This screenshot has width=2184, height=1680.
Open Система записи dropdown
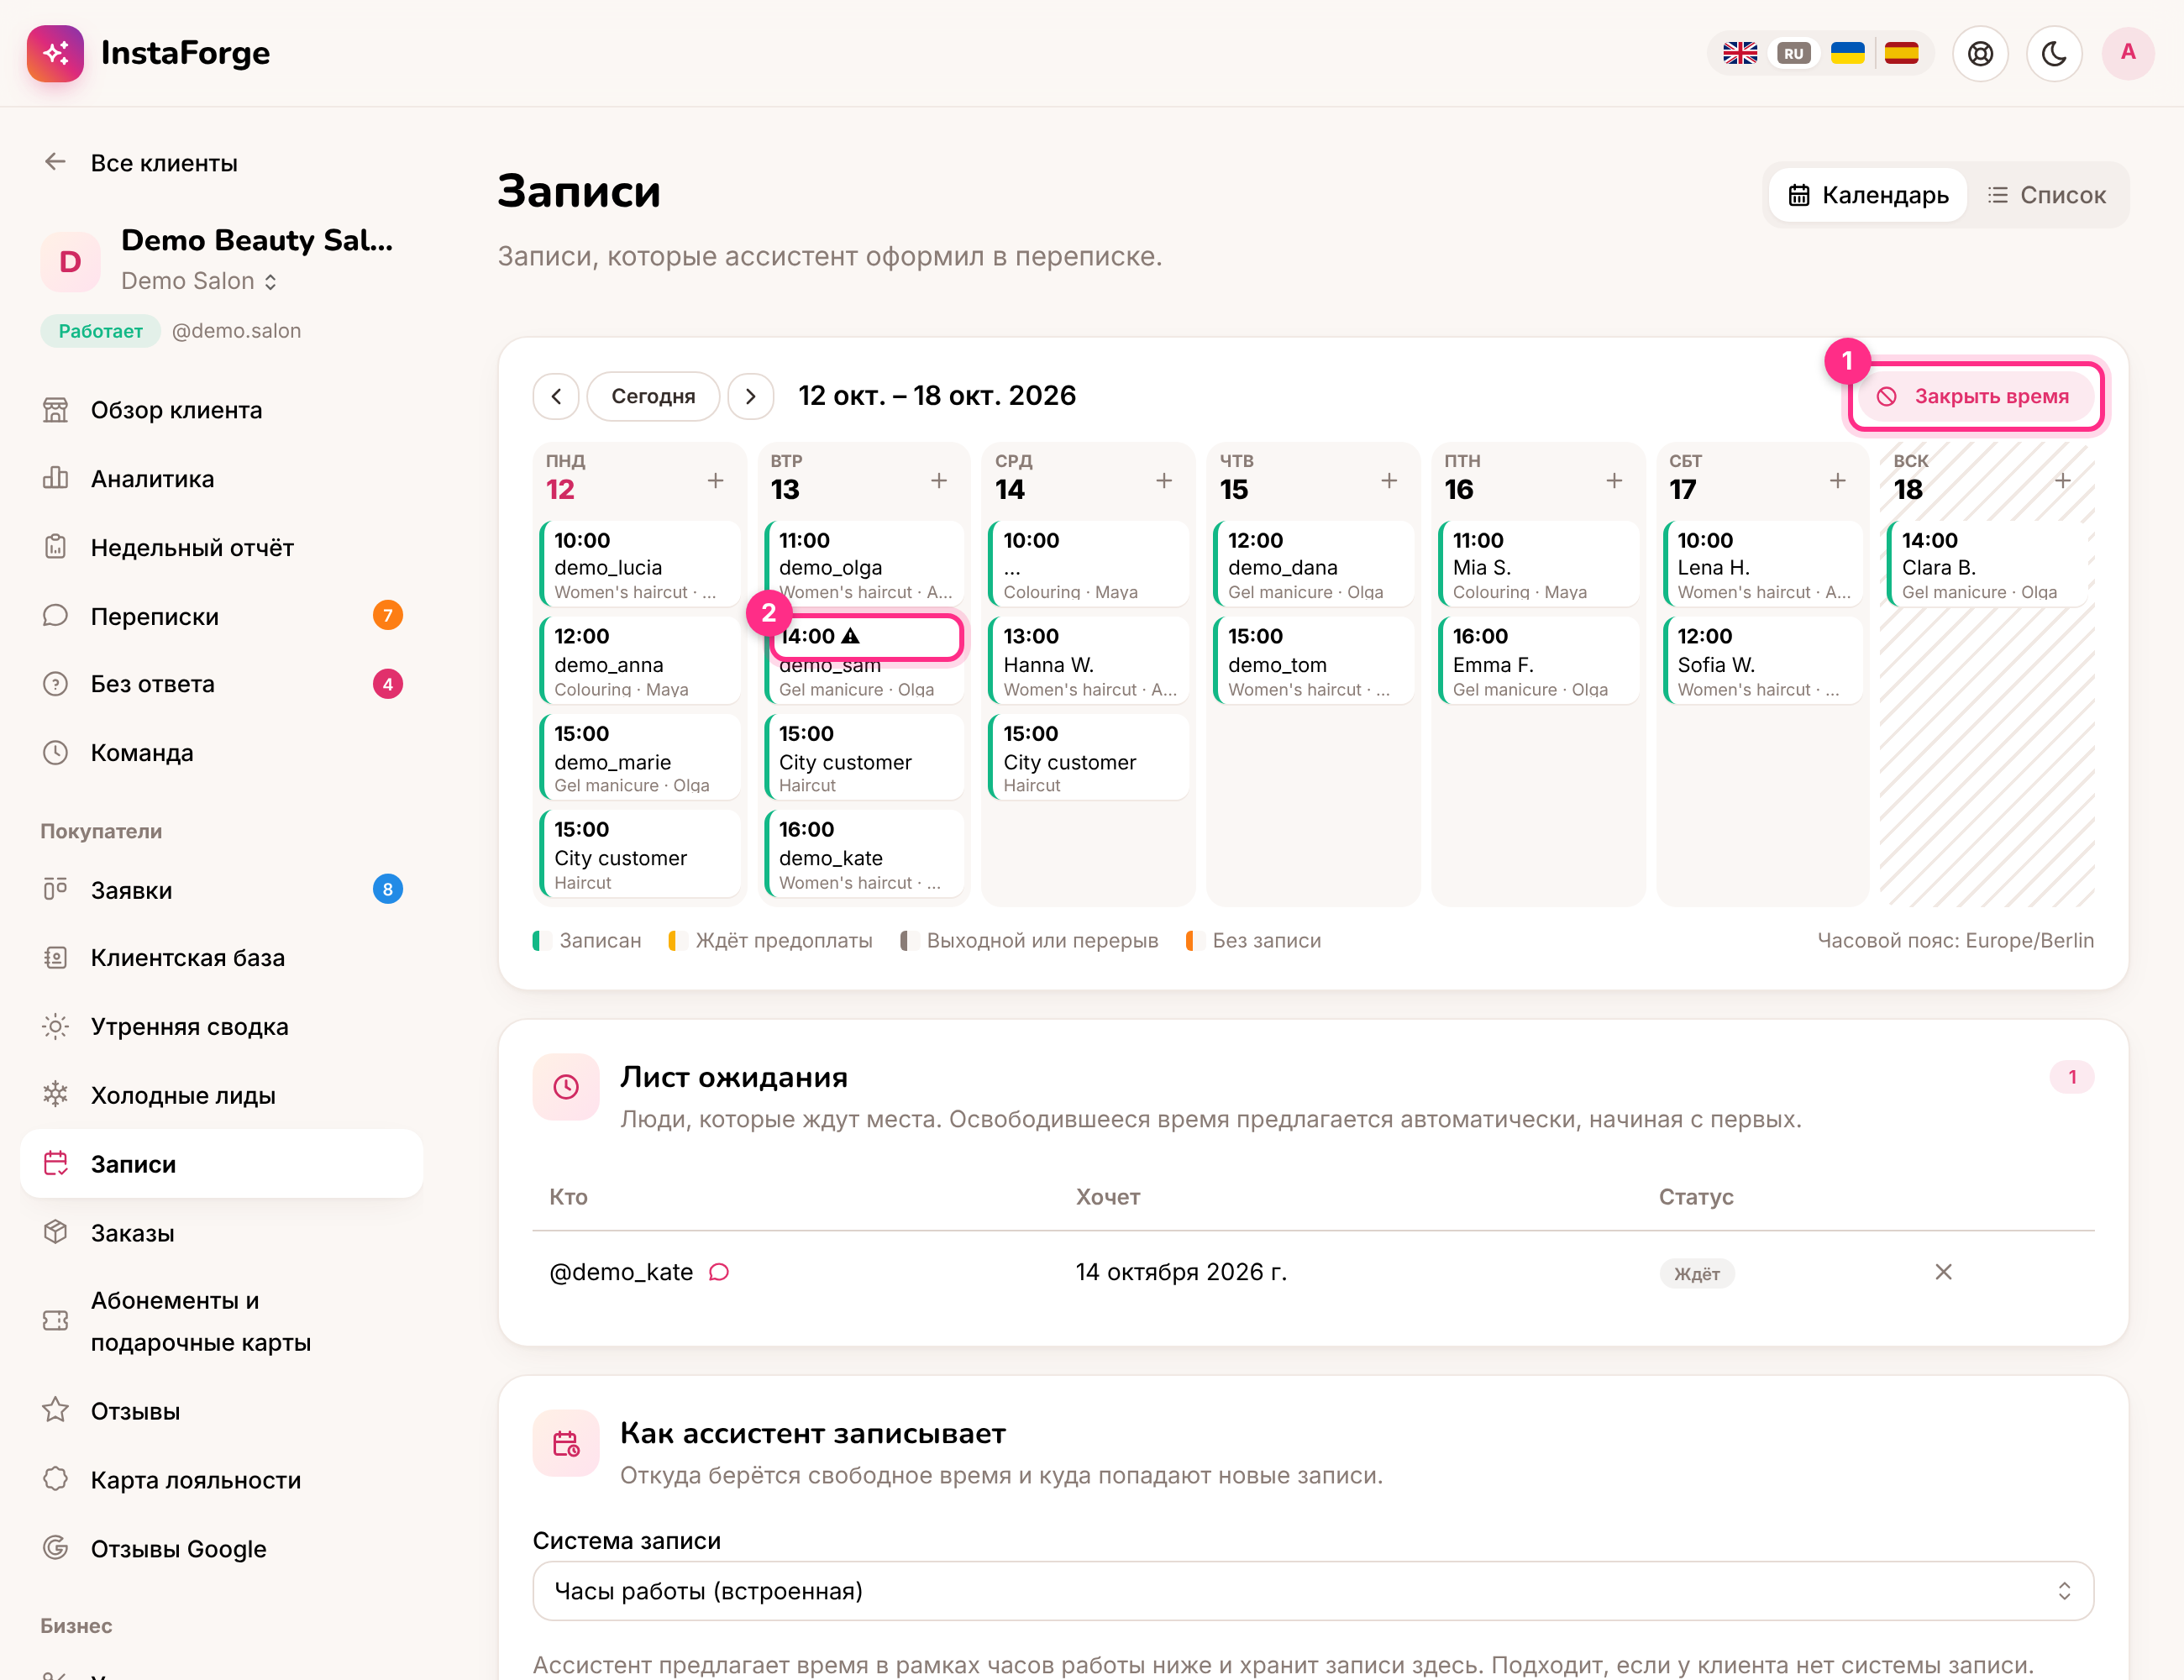click(1313, 1591)
